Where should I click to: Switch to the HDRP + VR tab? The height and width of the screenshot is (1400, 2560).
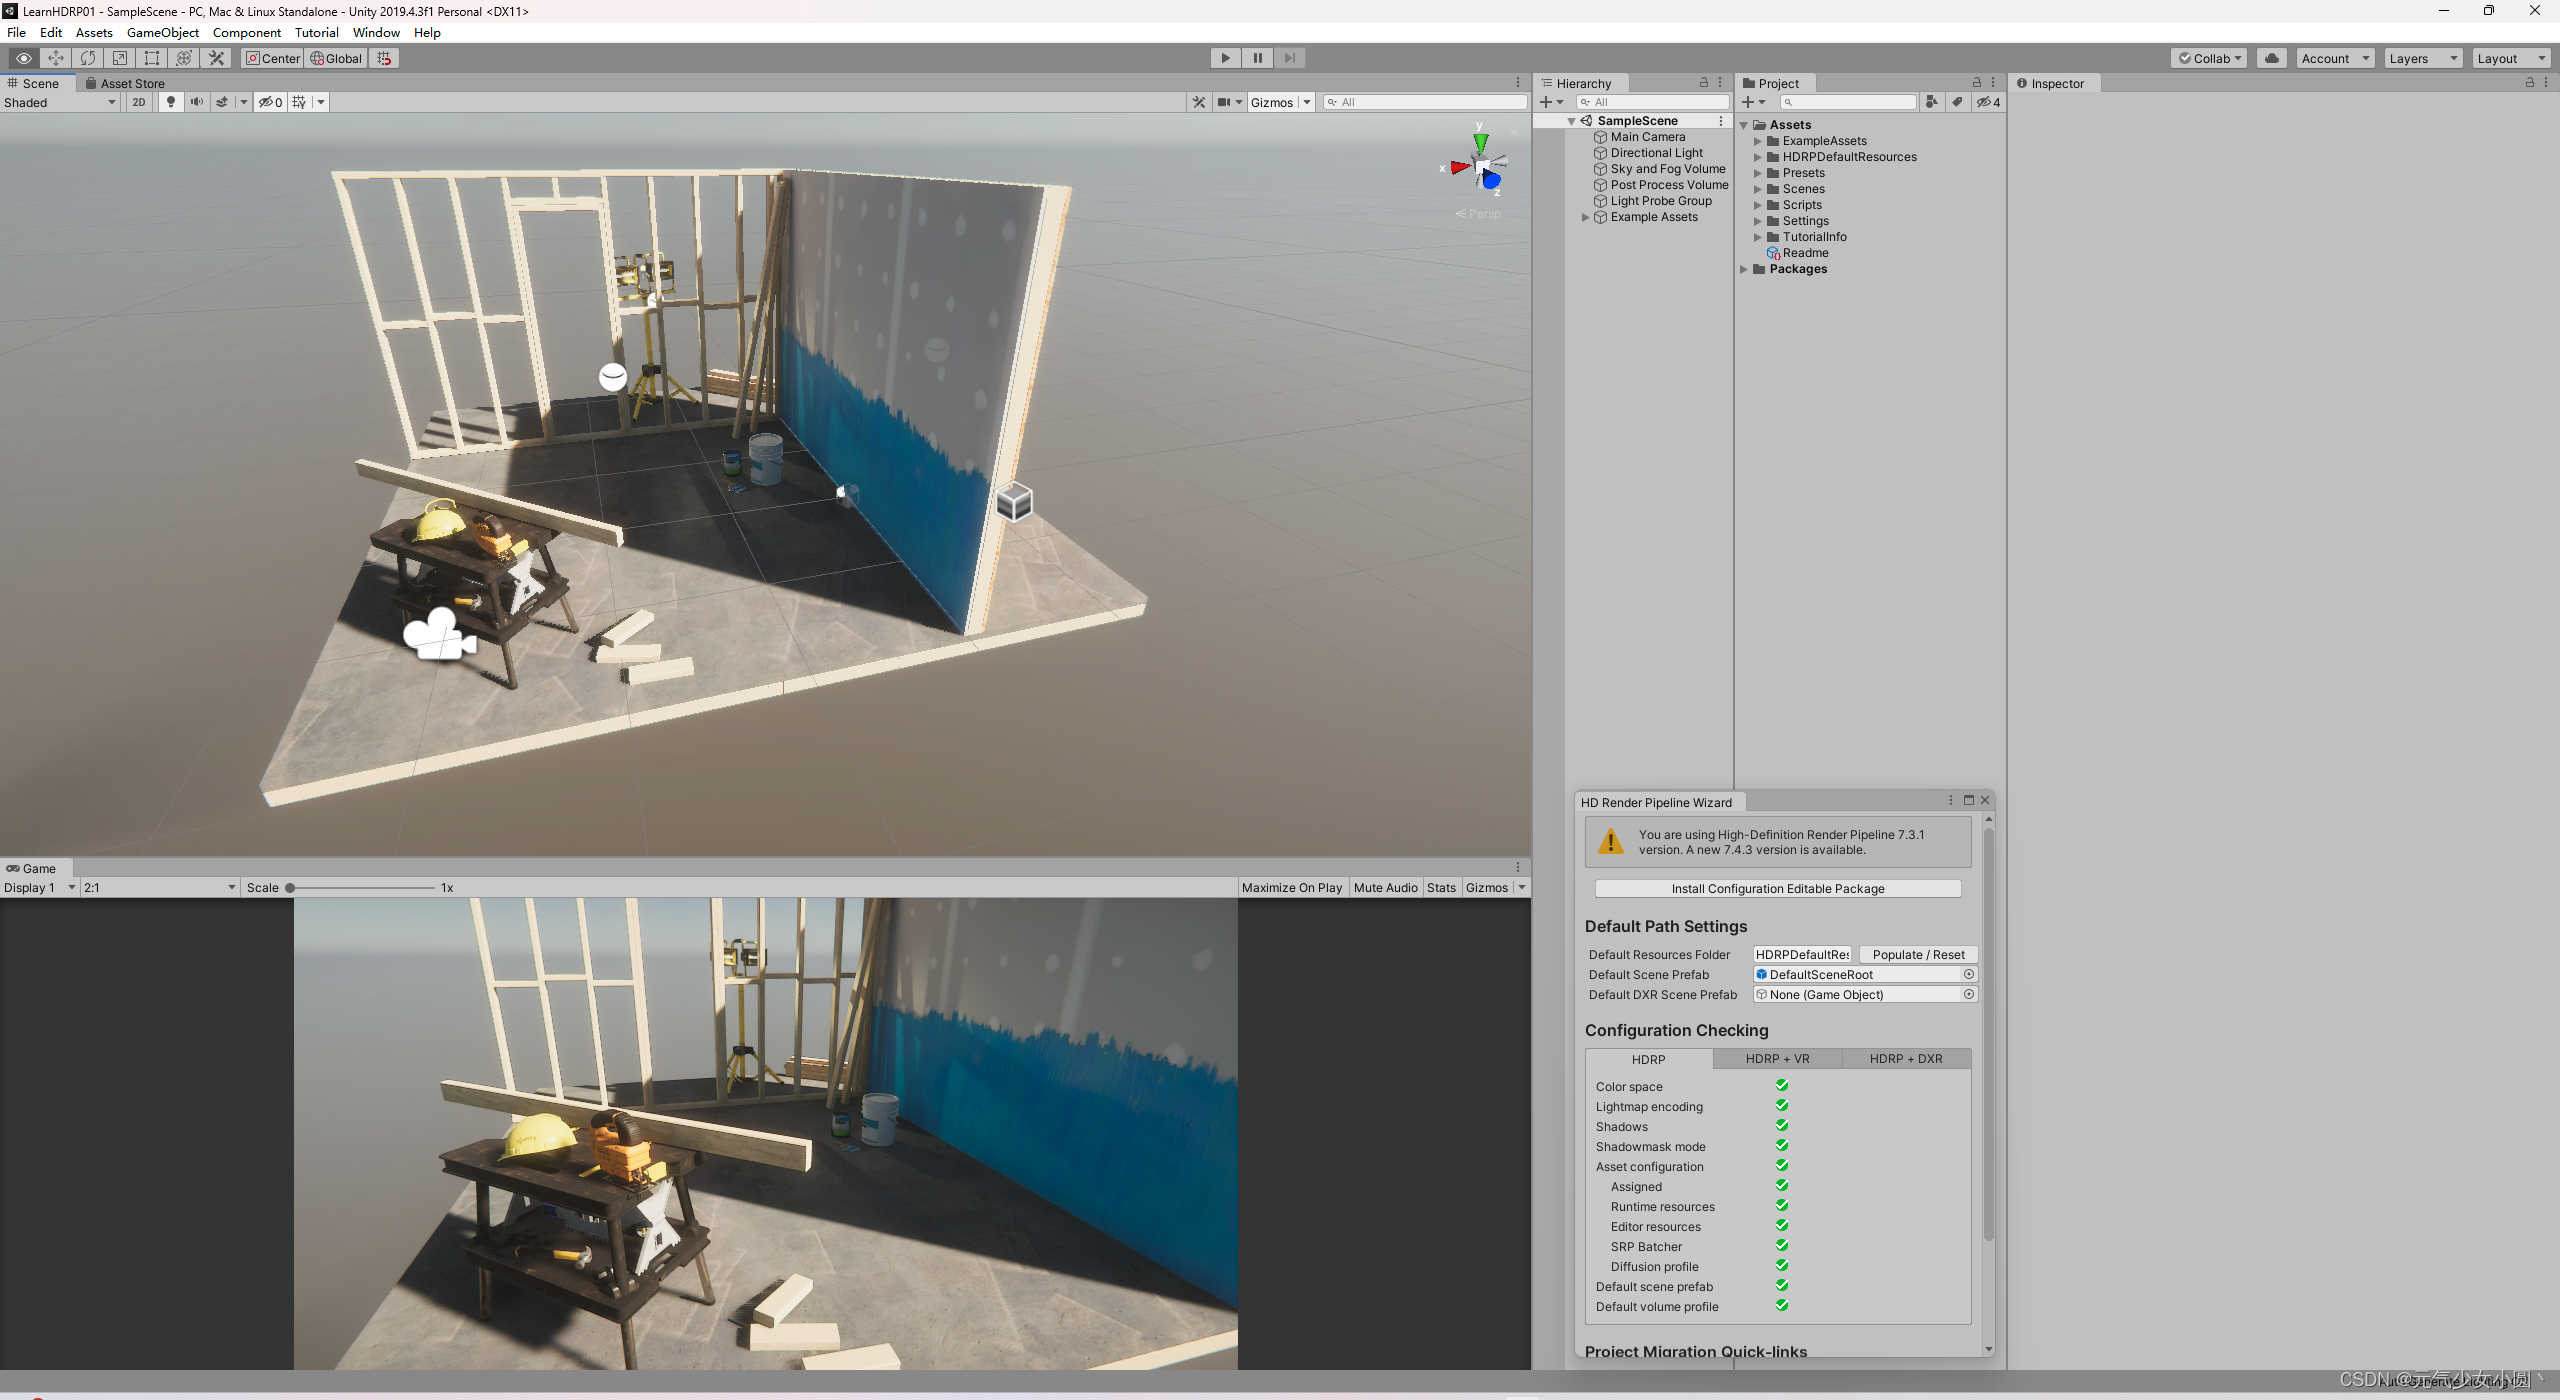1777,1059
